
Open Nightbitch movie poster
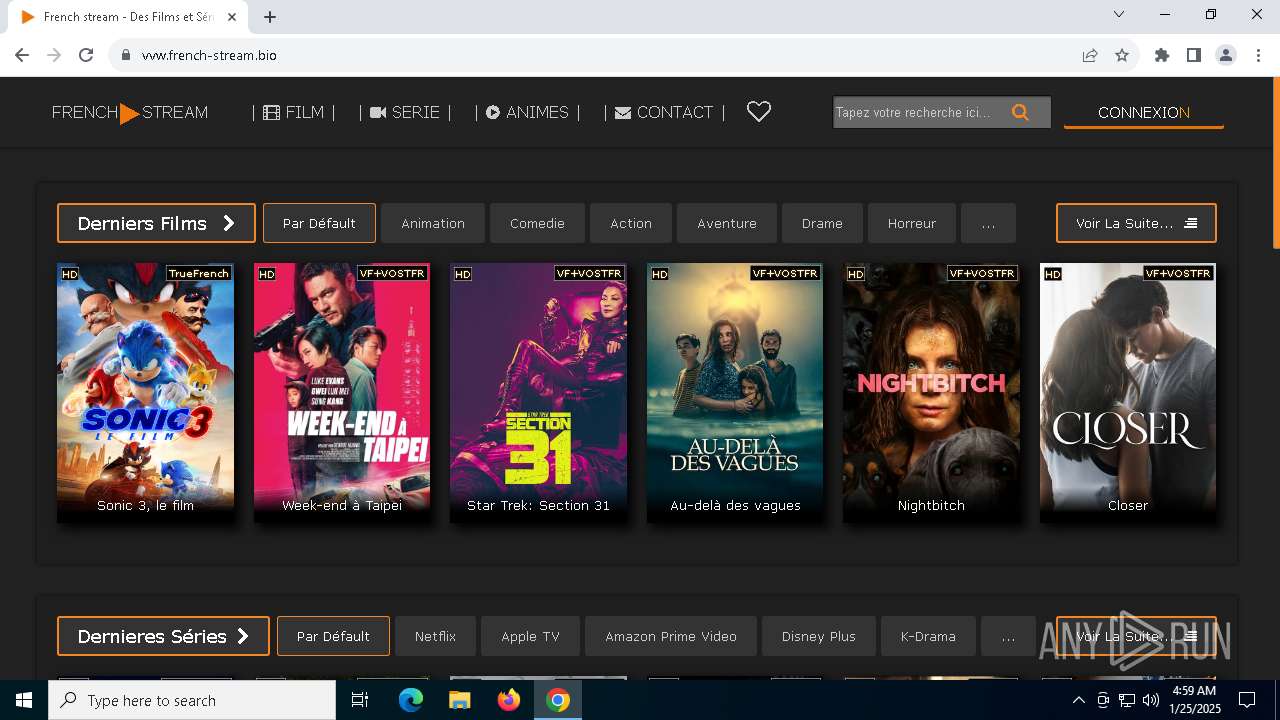(x=931, y=392)
